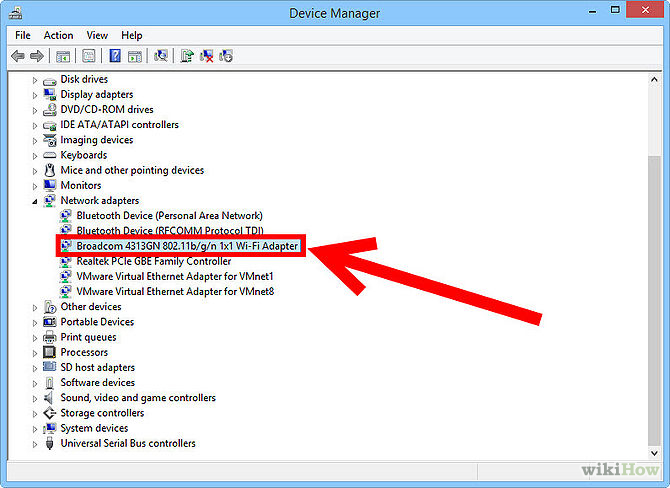The image size is (670, 488).
Task: Select Bluetooth Device (Personal Area Network)
Action: tap(170, 216)
